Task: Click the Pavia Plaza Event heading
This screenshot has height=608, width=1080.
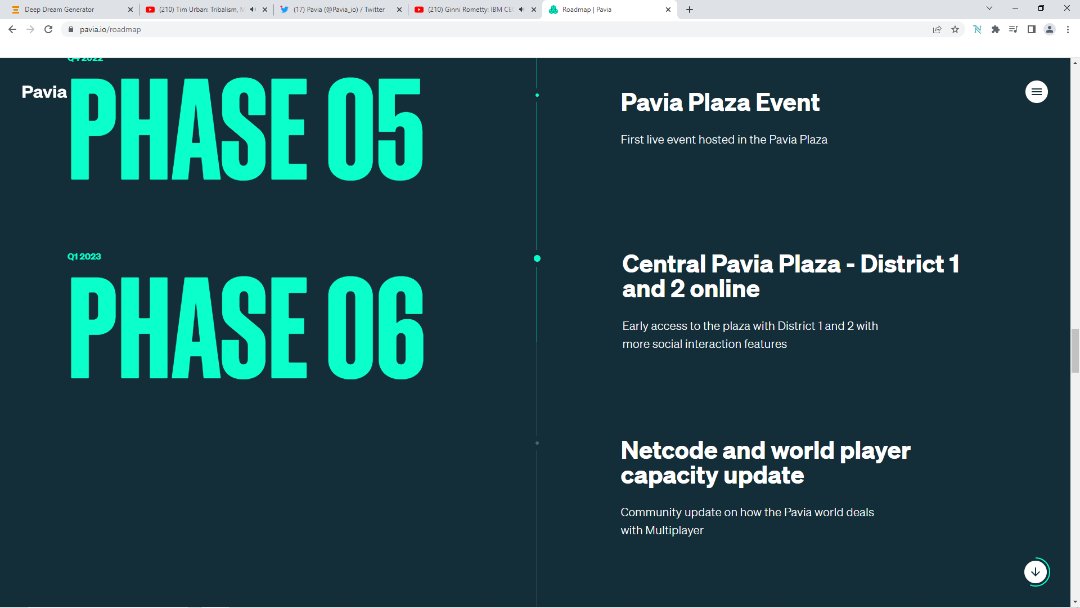Action: [720, 103]
